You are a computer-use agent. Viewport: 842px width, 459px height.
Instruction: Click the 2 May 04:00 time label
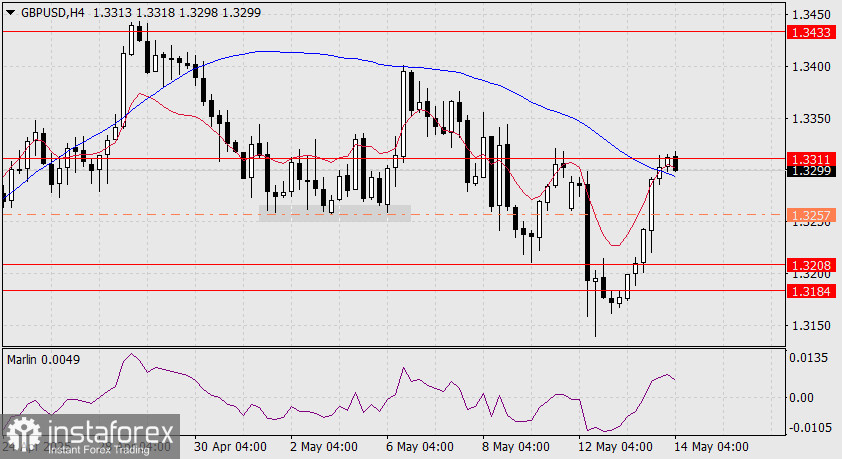click(x=324, y=447)
